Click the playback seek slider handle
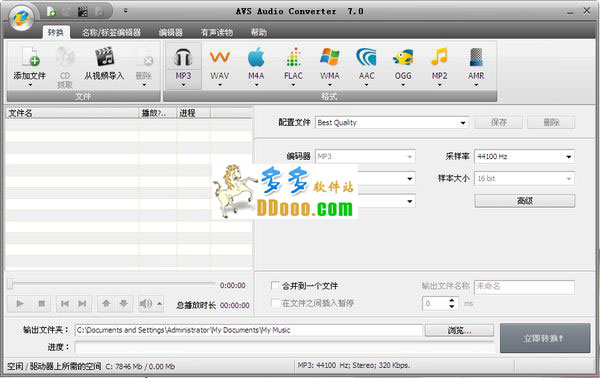This screenshot has height=378, width=600. (10, 284)
